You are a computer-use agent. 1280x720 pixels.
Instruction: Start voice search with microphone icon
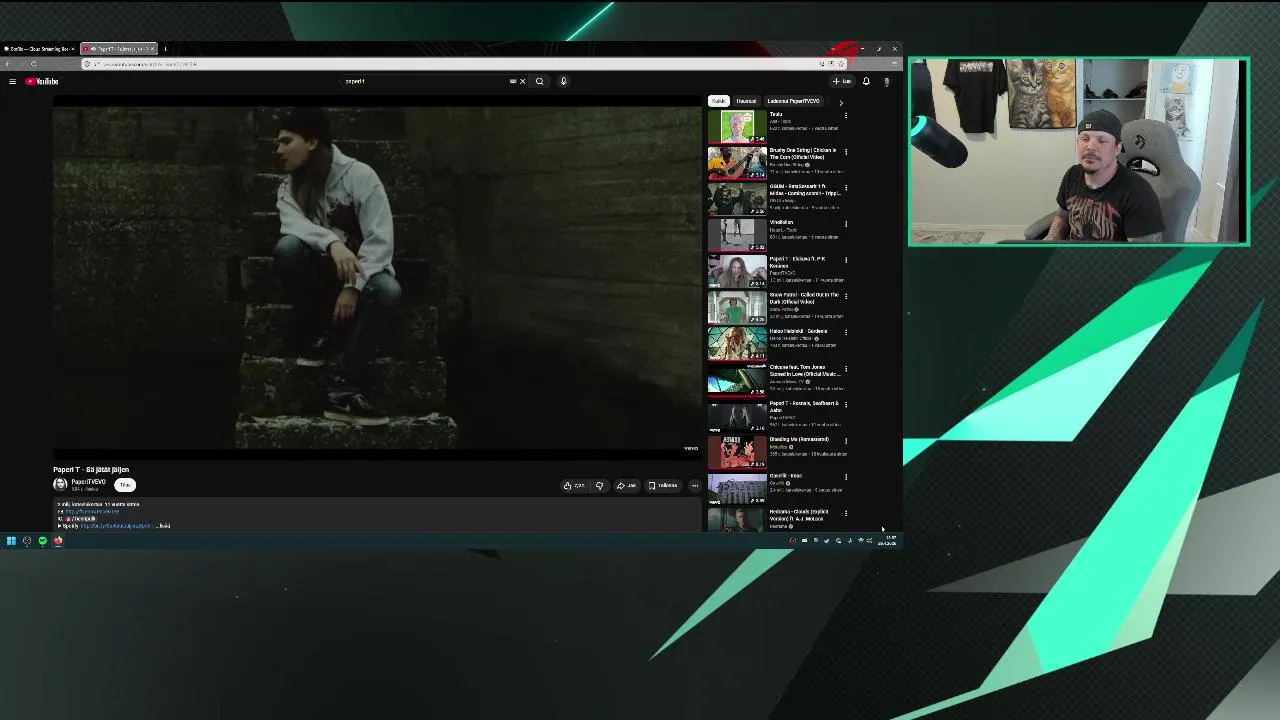pos(563,81)
